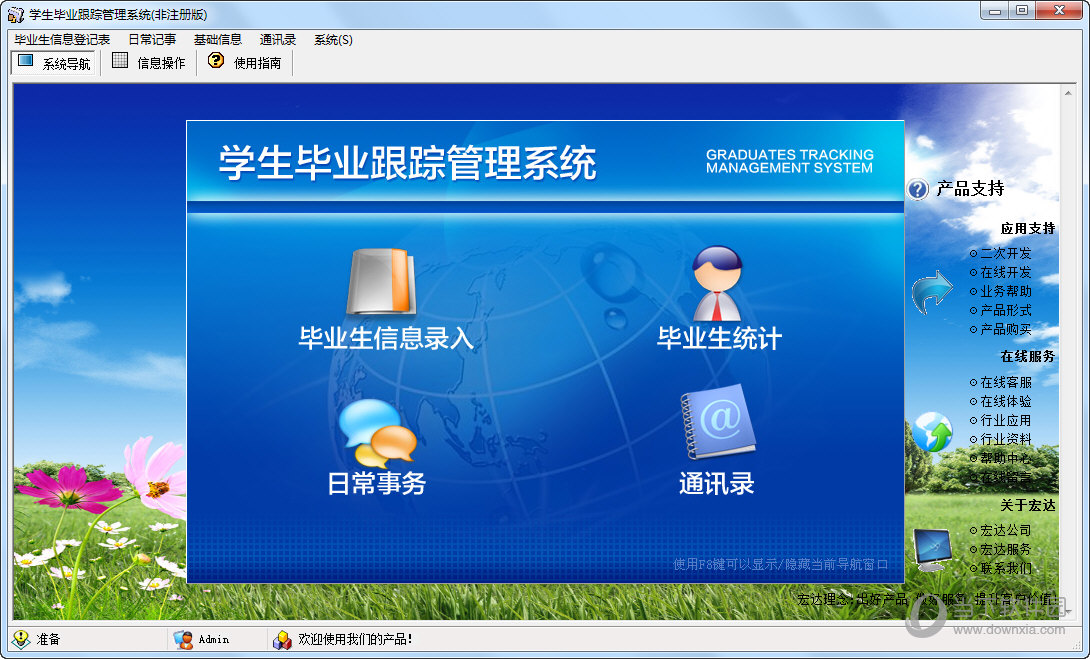The width and height of the screenshot is (1090, 659).
Task: Click 欢迎使用我们的产品! status text
Action: [355, 640]
